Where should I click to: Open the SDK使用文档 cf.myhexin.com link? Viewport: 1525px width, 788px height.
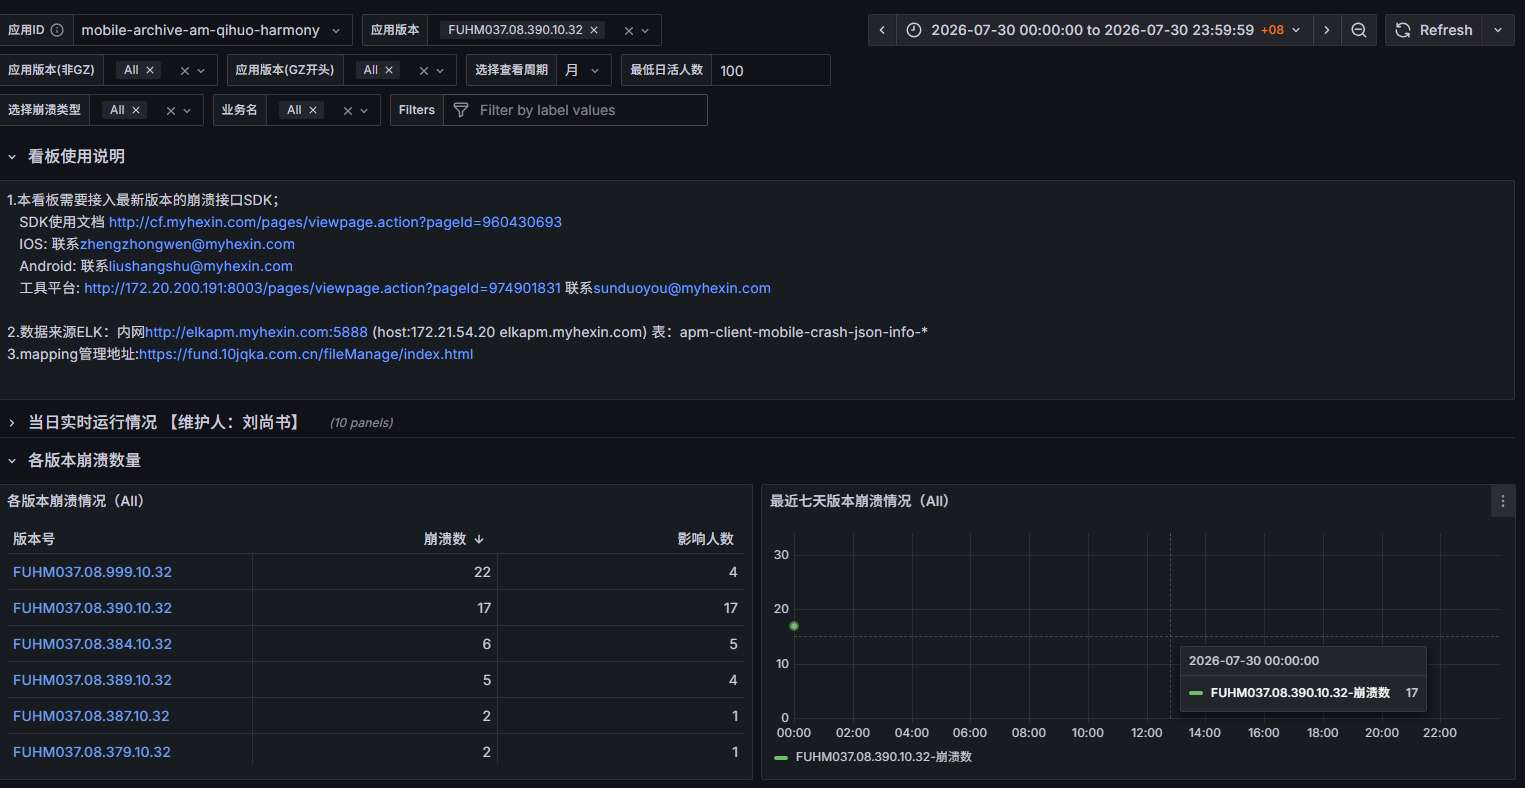335,222
